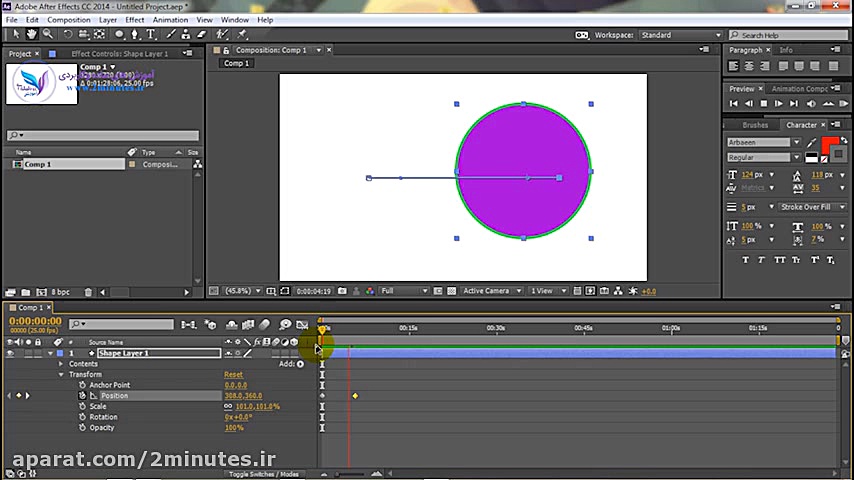Hide Shape Layer 1 with eye toggle
The image size is (854, 480).
coord(10,353)
